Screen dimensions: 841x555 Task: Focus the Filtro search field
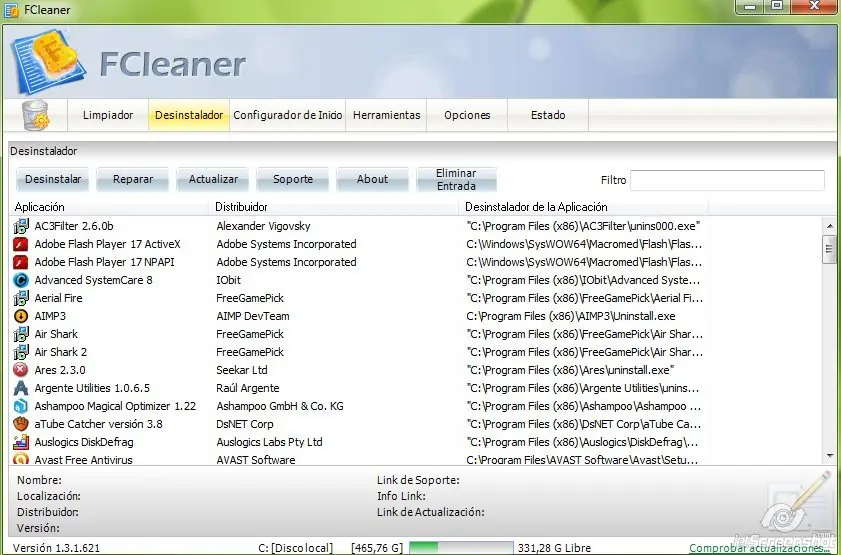(x=727, y=180)
